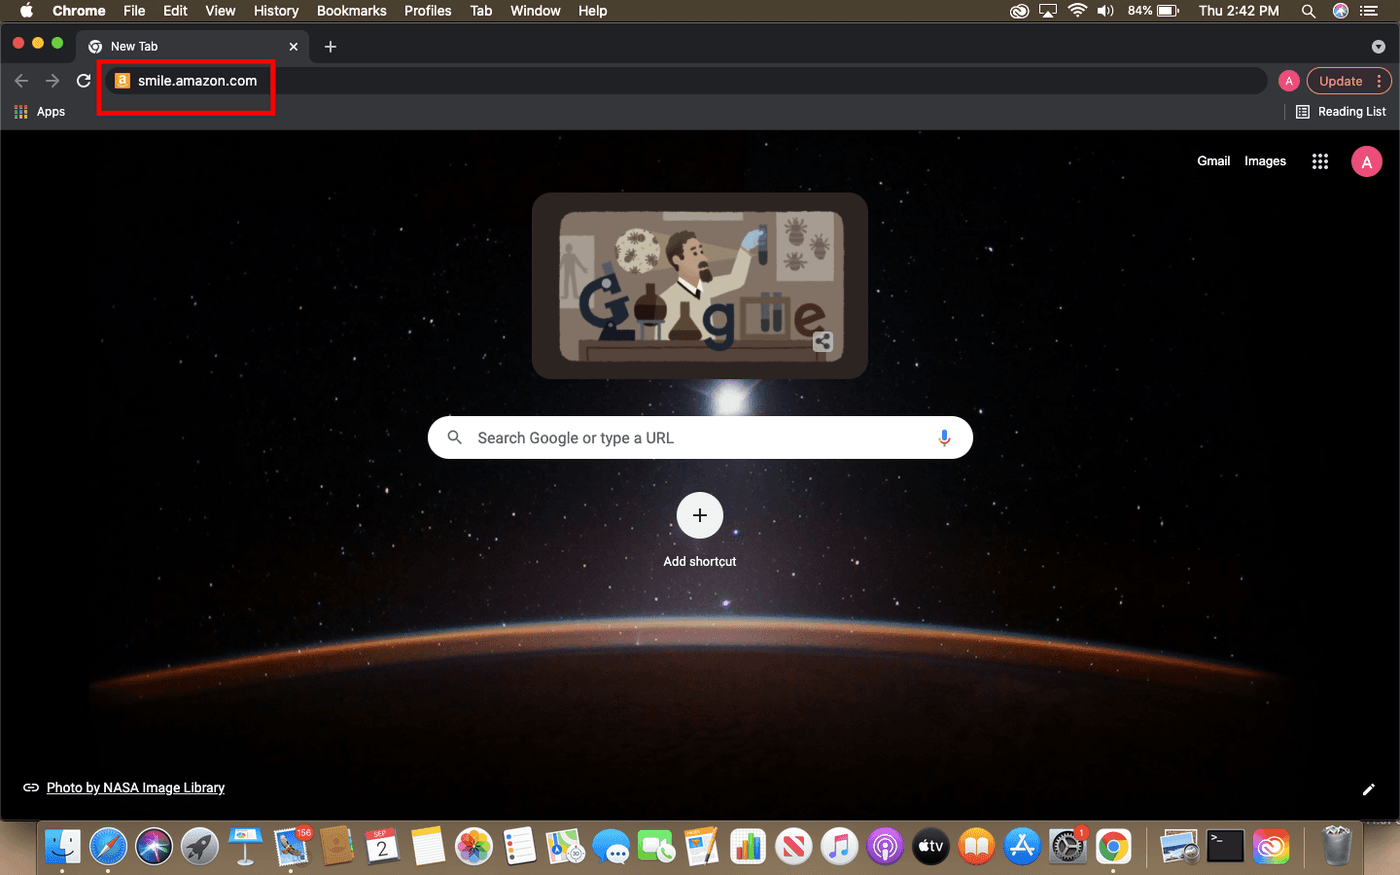1400x875 pixels.
Task: Open the Edit menu
Action: click(175, 11)
